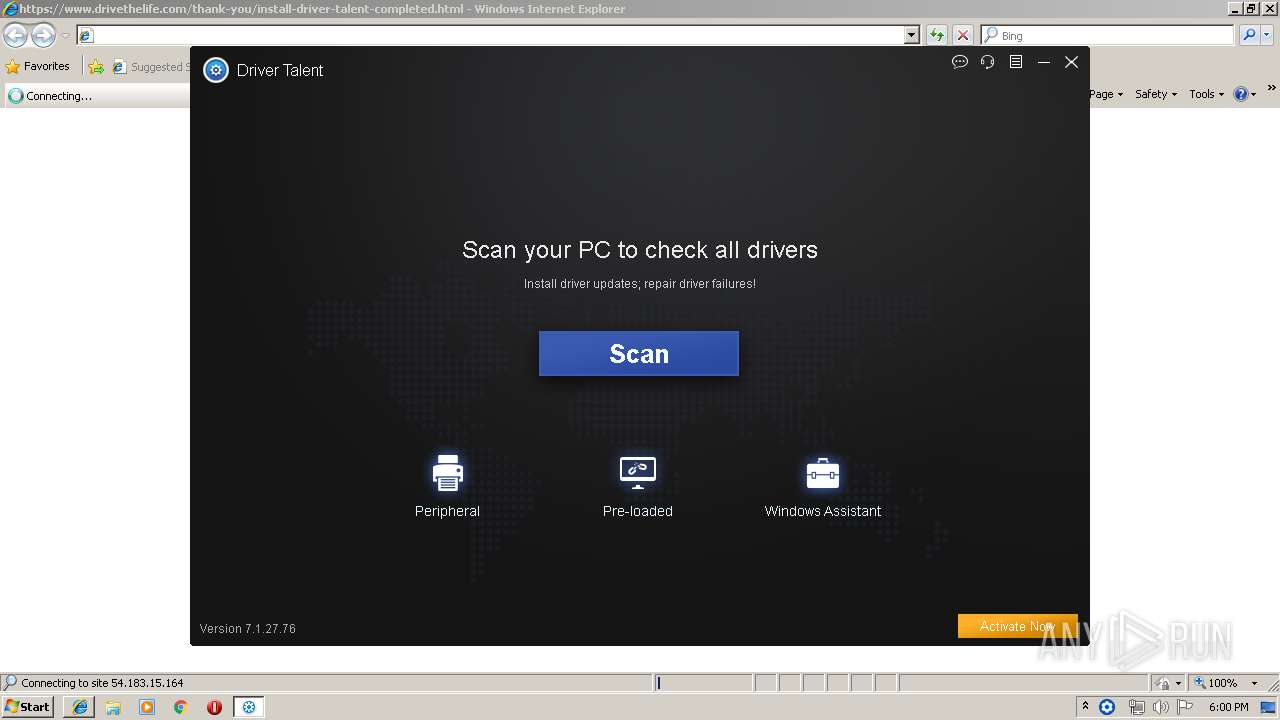Expand search provider dropdown
The width and height of the screenshot is (1280, 720).
[x=1267, y=35]
